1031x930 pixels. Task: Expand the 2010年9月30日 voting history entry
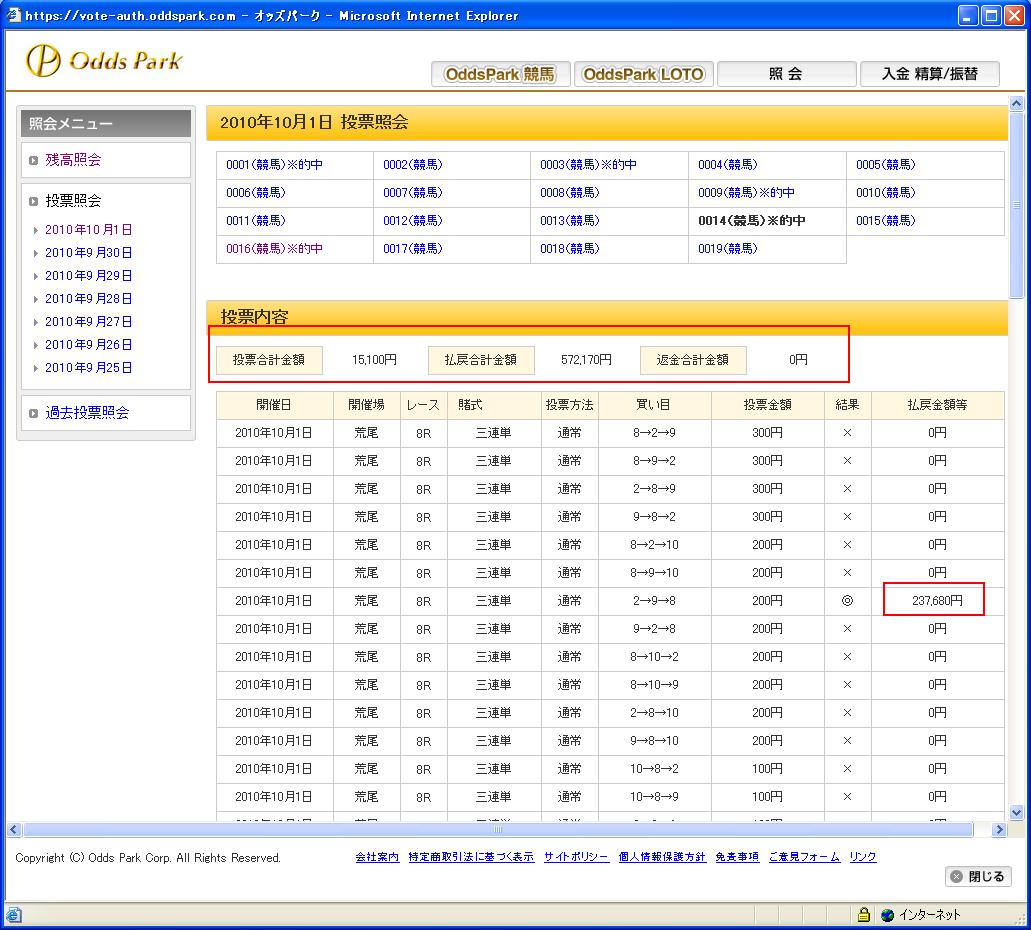tap(88, 253)
